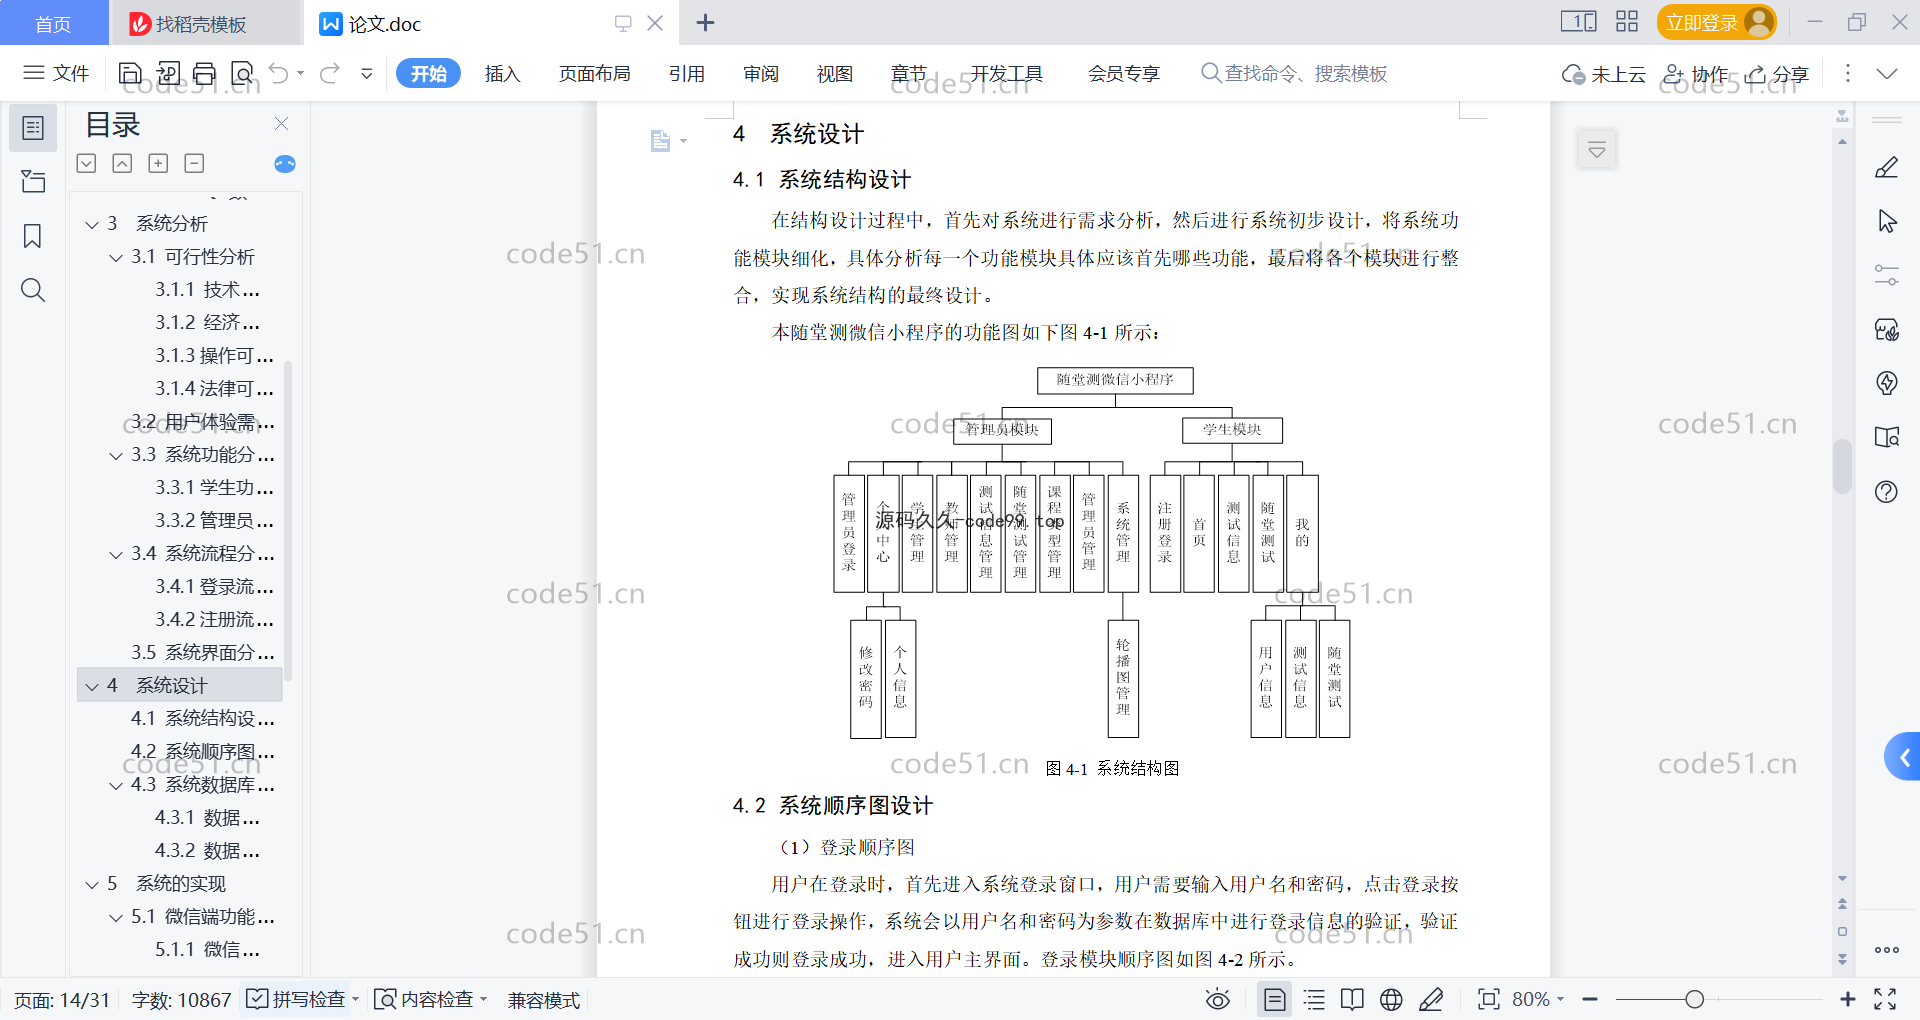Viewport: 1920px width, 1020px height.
Task: Toggle the writing mode pen icon in the status bar
Action: pyautogui.click(x=1431, y=999)
